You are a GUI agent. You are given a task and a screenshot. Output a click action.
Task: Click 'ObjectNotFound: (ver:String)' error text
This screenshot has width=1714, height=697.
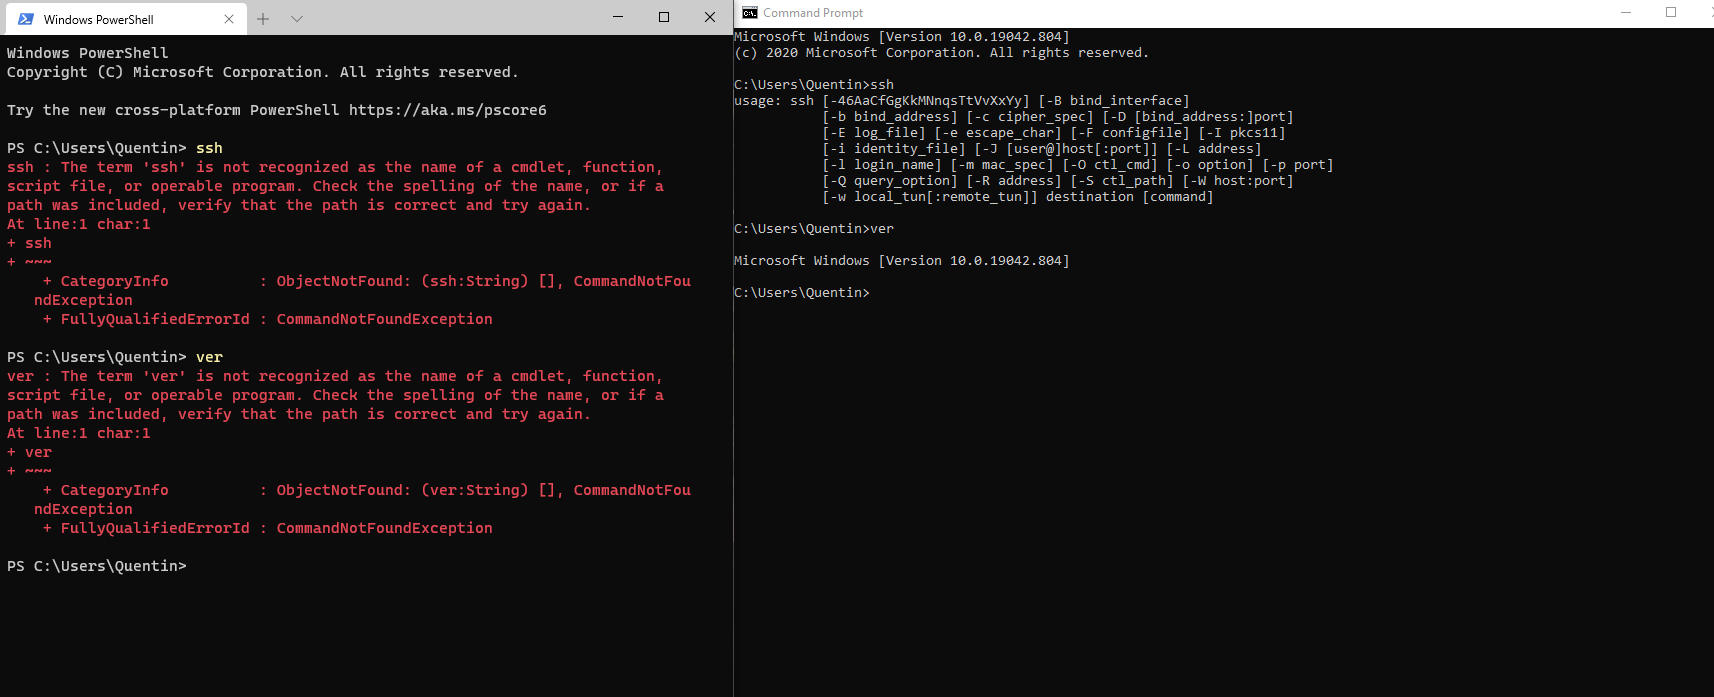pos(403,490)
